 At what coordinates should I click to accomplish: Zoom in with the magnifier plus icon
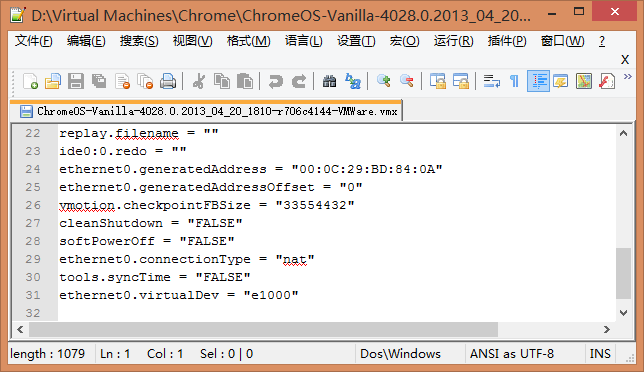pyautogui.click(x=383, y=81)
